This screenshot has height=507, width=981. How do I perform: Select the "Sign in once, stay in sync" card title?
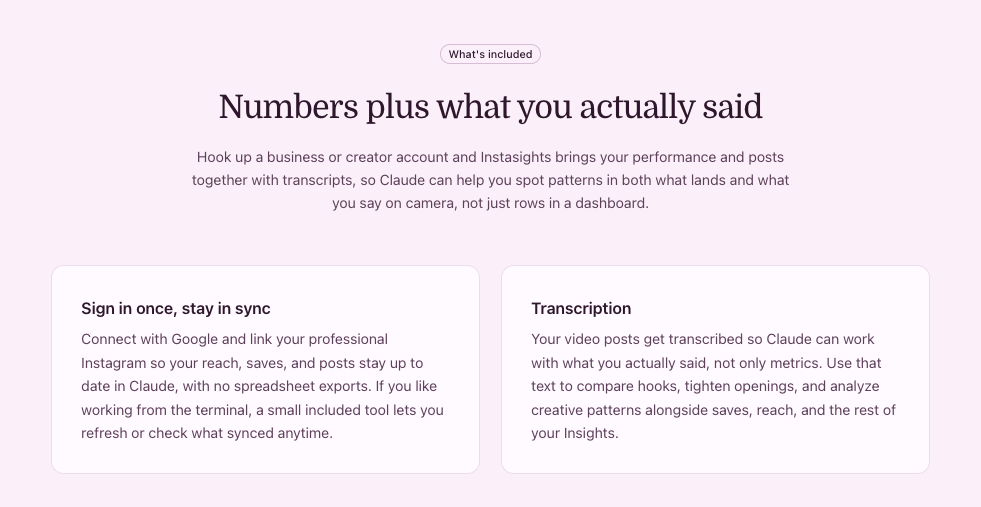pyautogui.click(x=176, y=308)
